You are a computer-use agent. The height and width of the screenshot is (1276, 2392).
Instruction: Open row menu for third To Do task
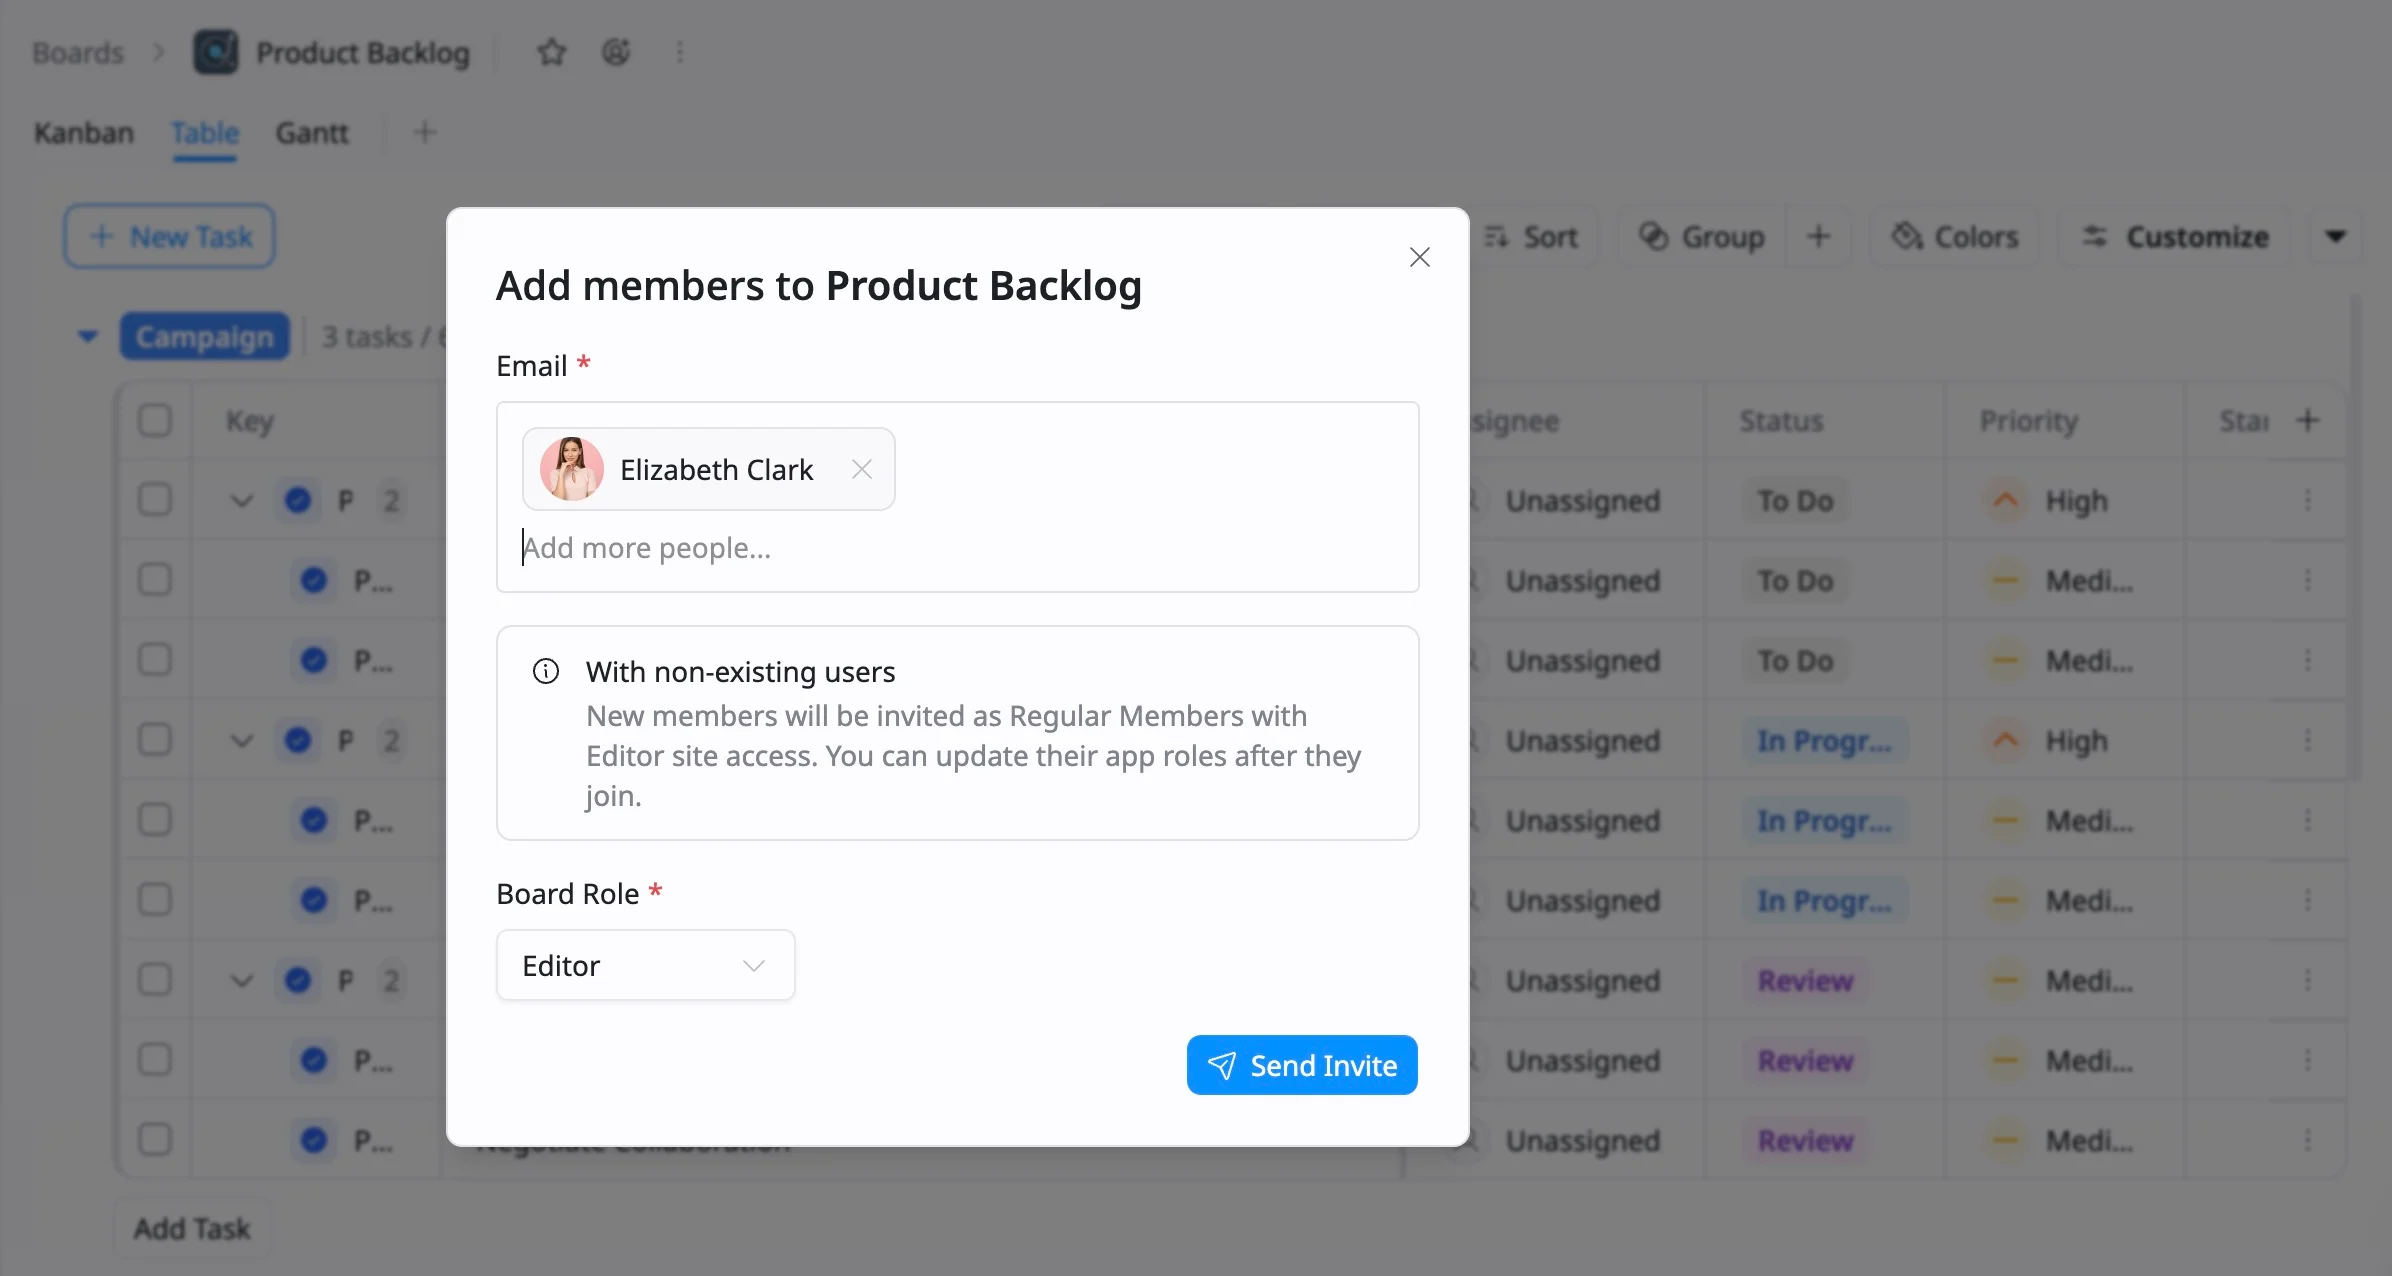[x=2308, y=660]
